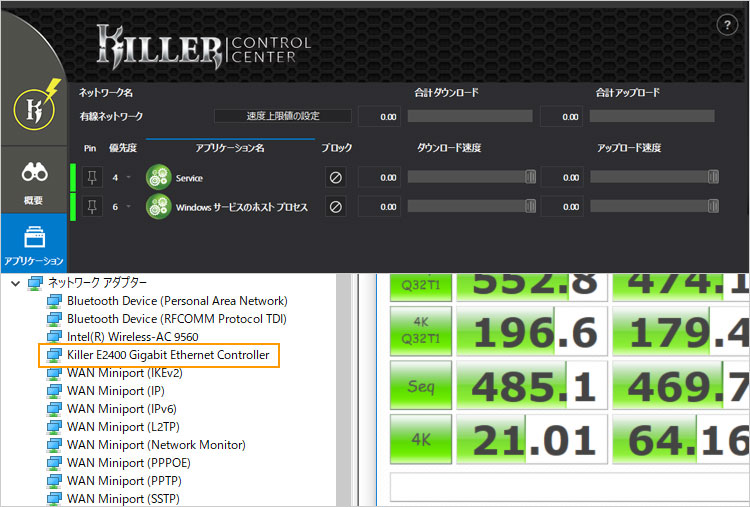Click the Service download speed slider
Viewport: 750px width, 507px height.
pyautogui.click(x=472, y=177)
